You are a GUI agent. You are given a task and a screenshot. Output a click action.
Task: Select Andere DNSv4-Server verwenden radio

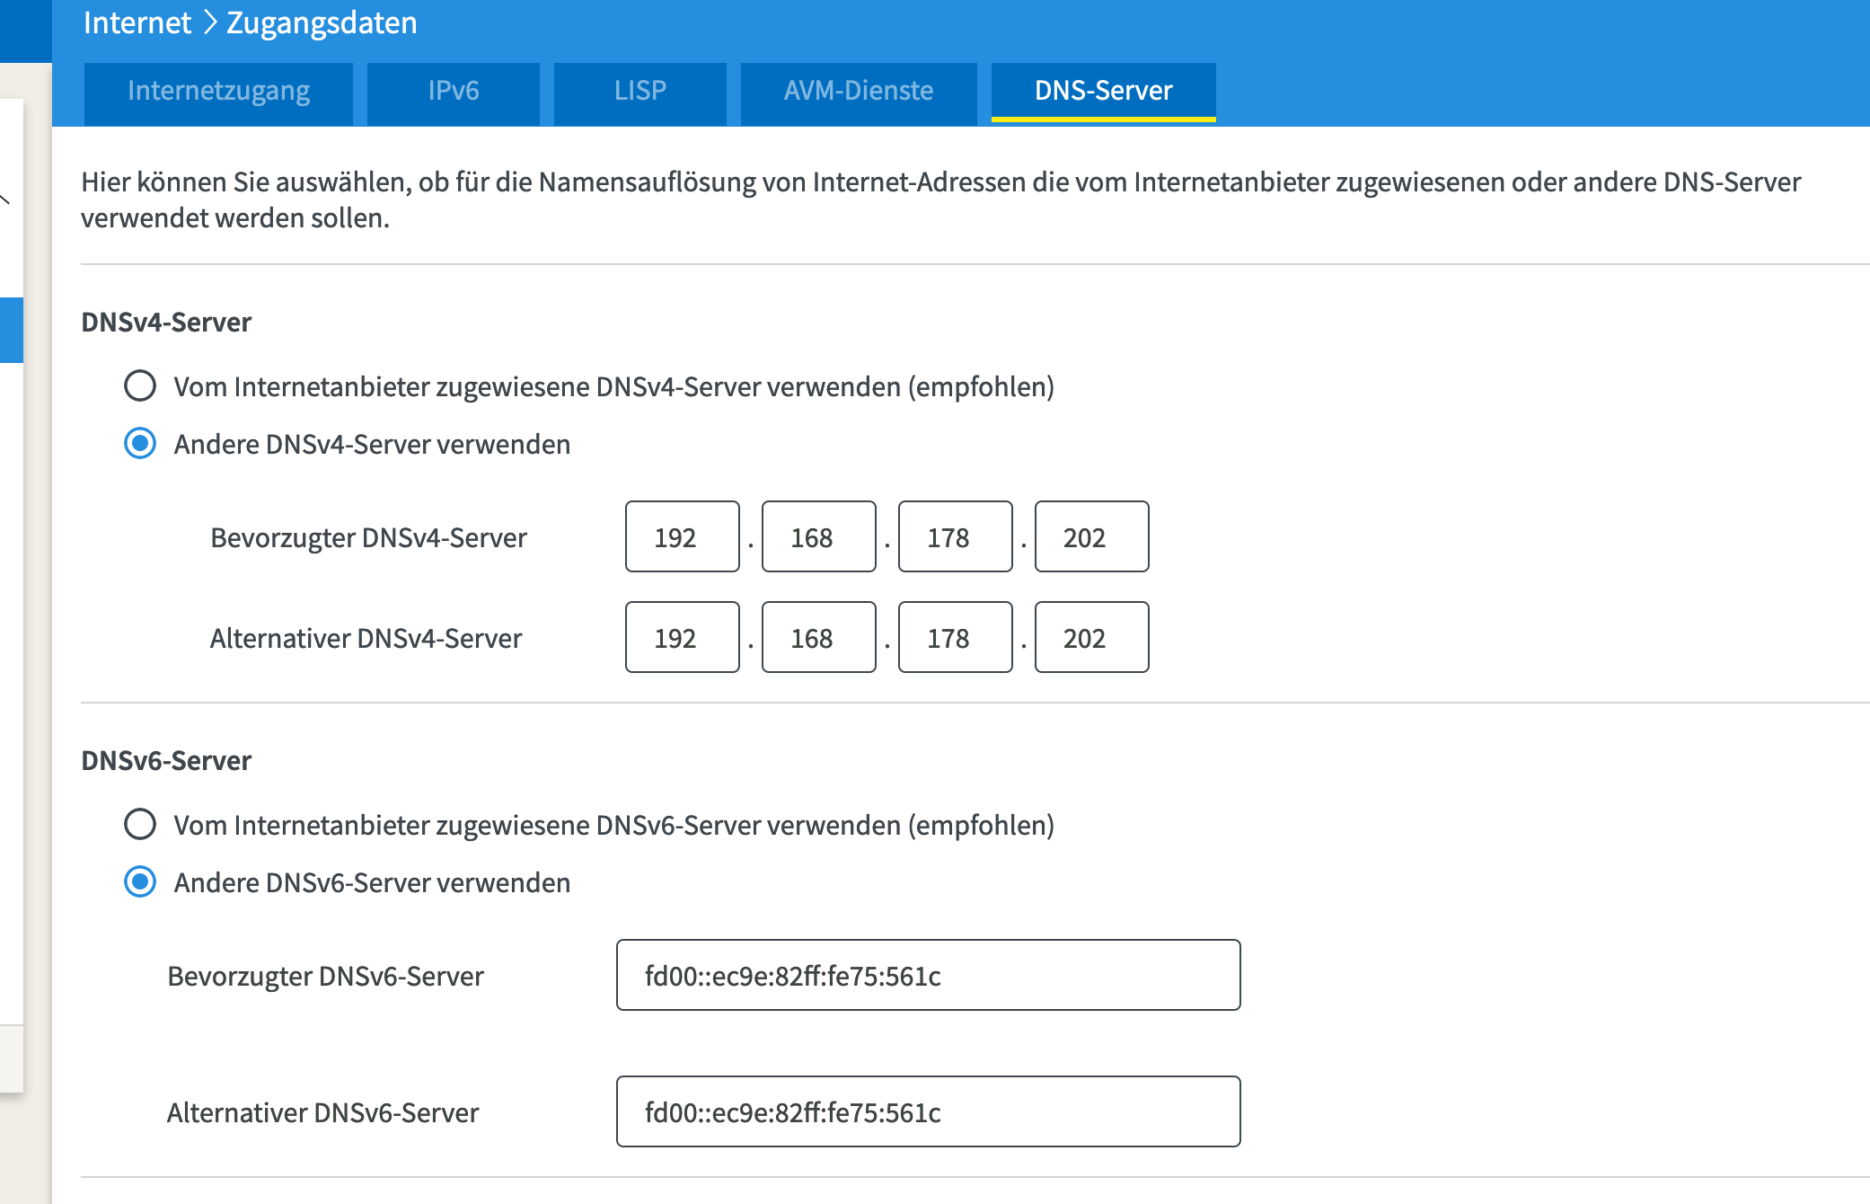click(140, 443)
